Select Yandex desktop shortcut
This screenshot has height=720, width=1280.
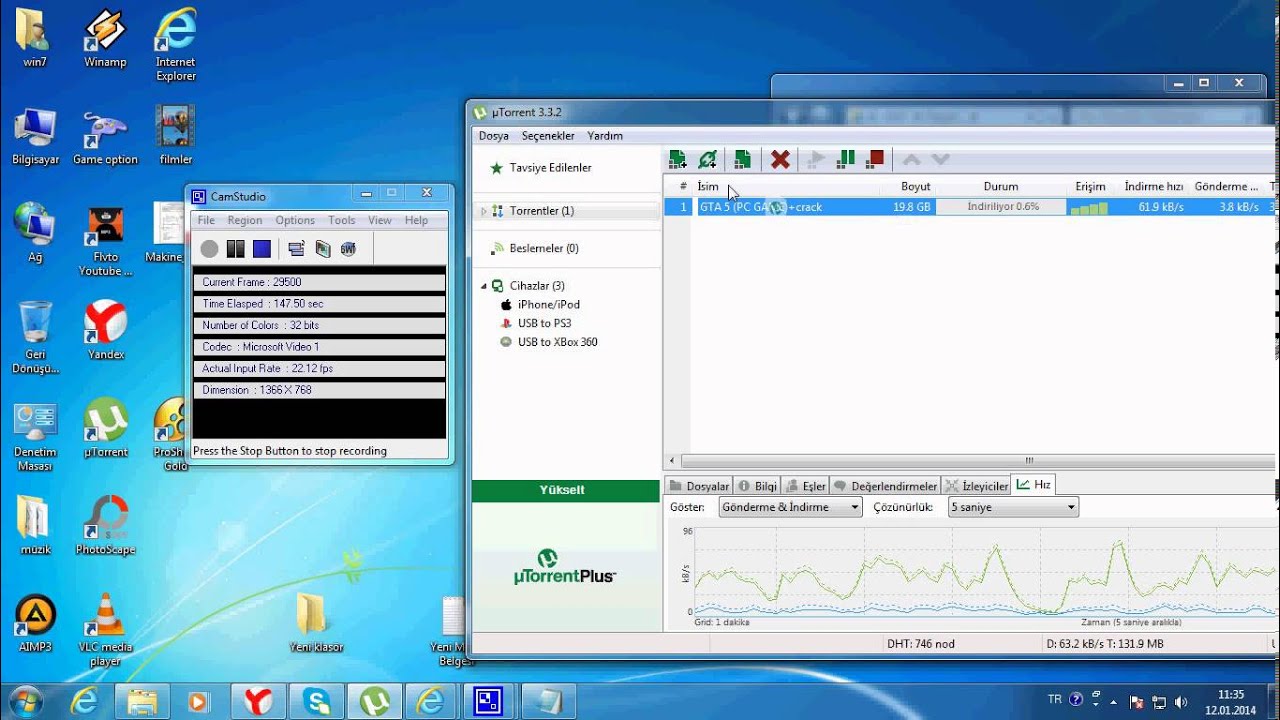click(x=105, y=330)
